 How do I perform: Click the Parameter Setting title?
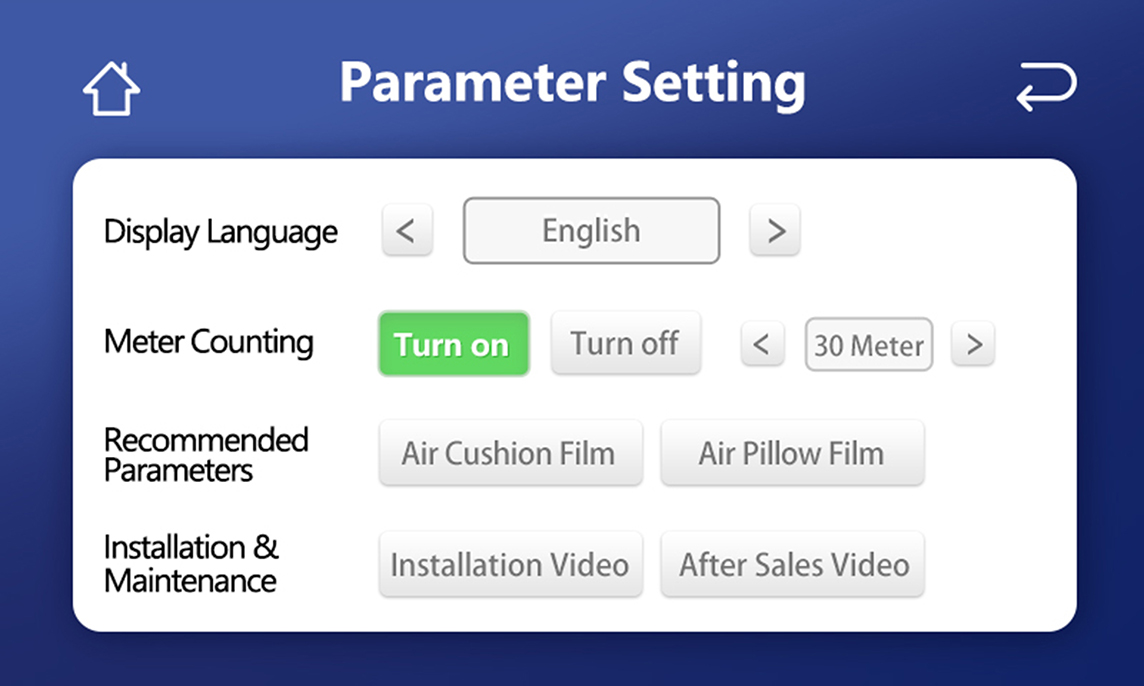(x=572, y=83)
